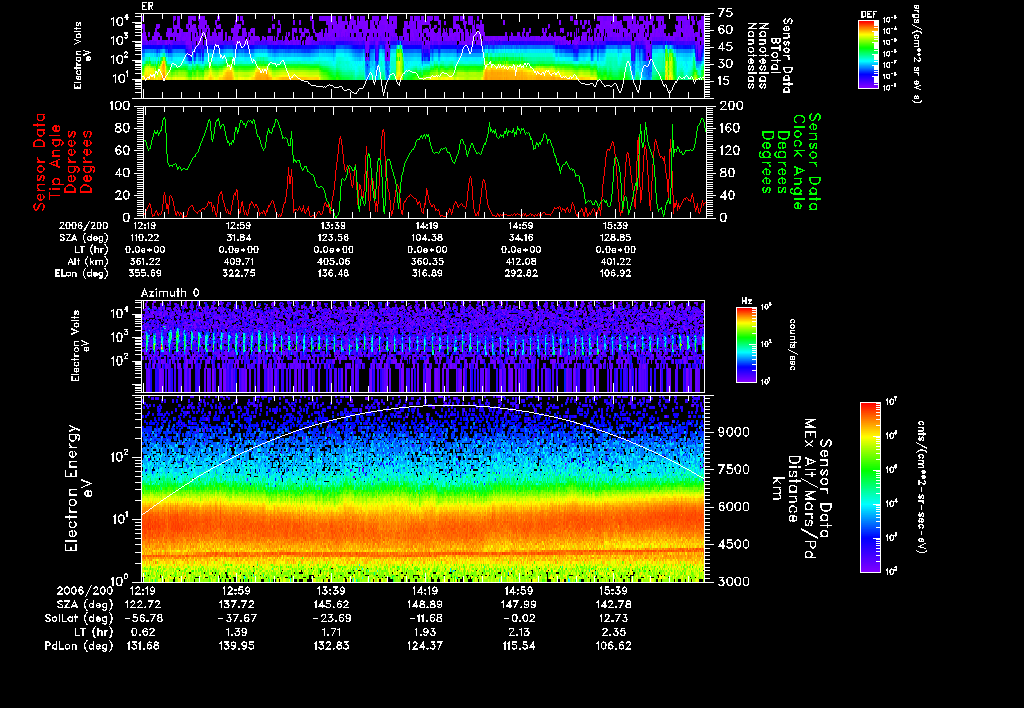Select ELon value 106.92
Image resolution: width=1024 pixels, height=708 pixels.
point(615,273)
